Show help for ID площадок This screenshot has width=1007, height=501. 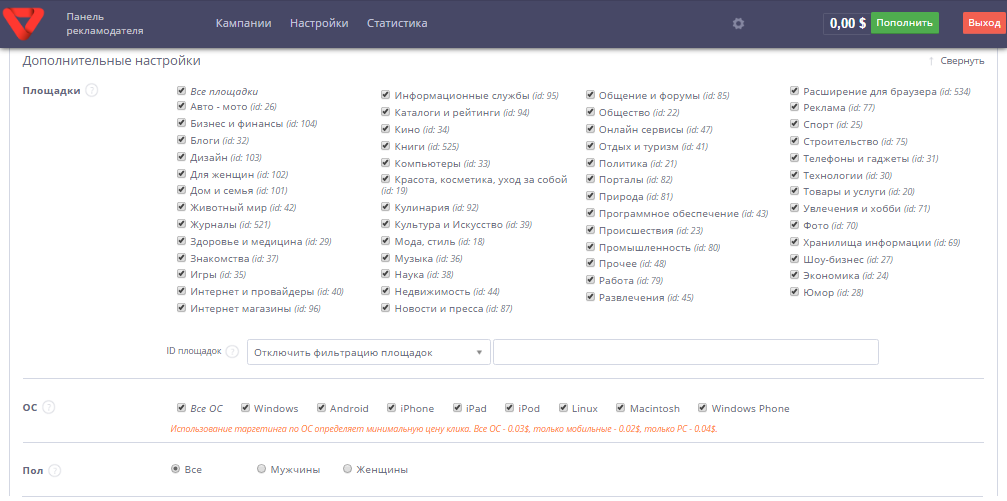coord(232,352)
